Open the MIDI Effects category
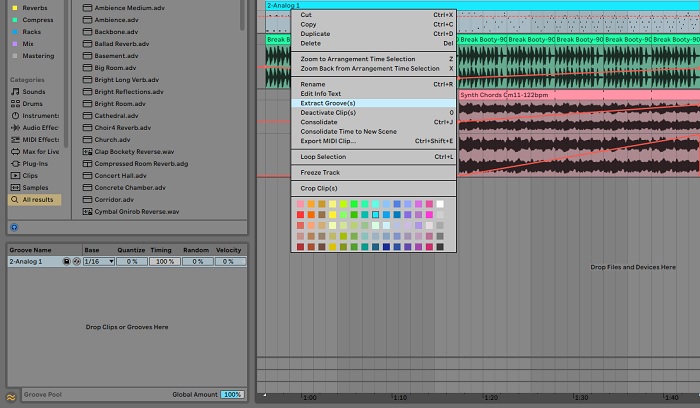This screenshot has height=408, width=700. (x=35, y=140)
